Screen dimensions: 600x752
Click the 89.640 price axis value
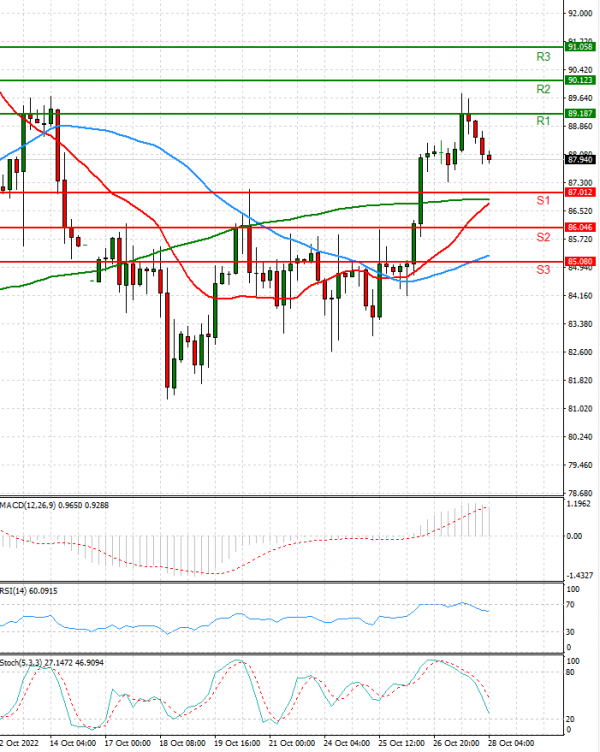(x=580, y=98)
